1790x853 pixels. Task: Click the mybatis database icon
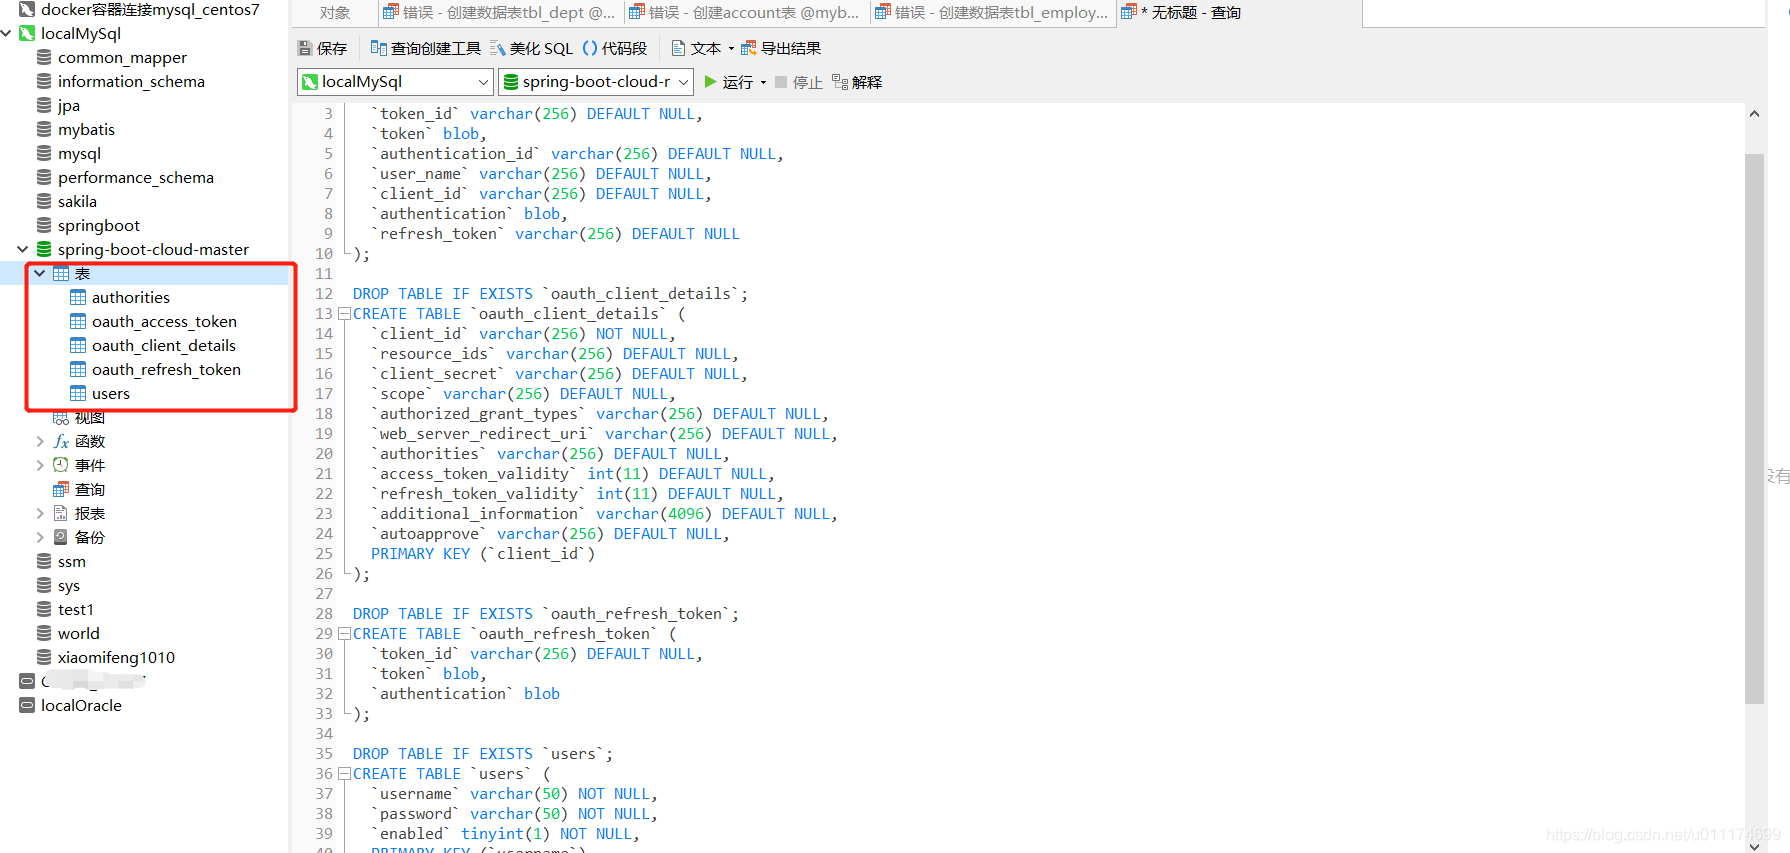click(44, 130)
